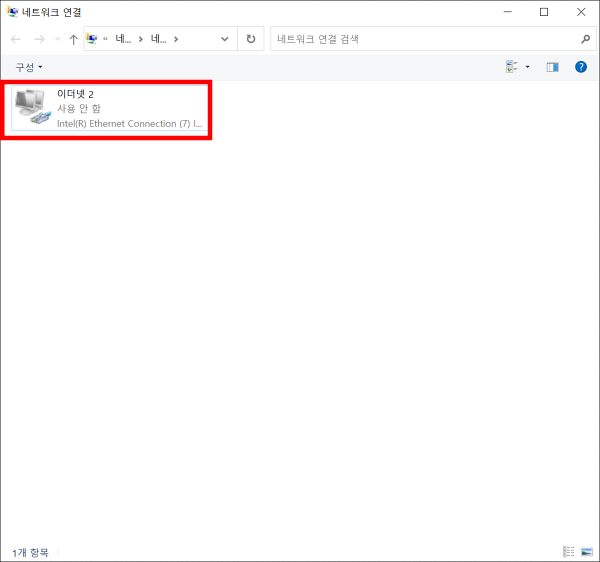Click the 사용 안 함 status text
Screen dimensions: 600x562
click(79, 109)
